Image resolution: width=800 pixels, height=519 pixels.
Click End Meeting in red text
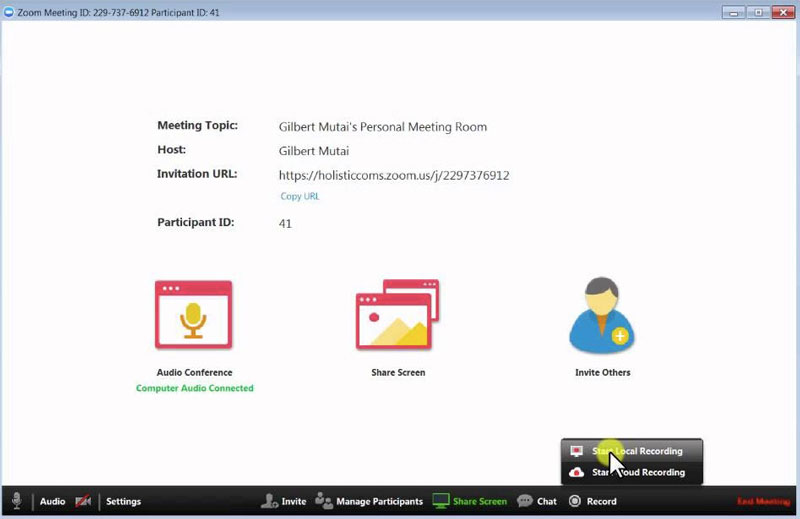(x=763, y=501)
